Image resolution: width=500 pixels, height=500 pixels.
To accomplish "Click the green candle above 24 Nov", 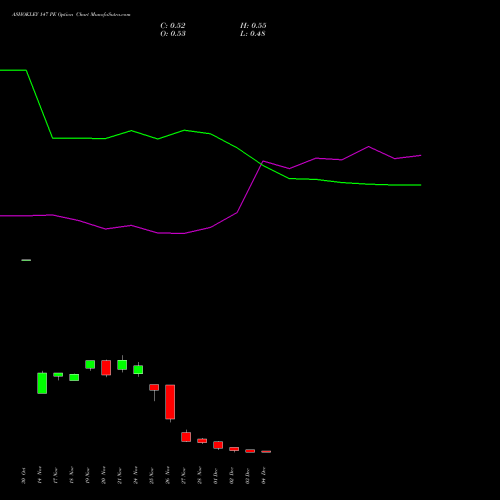I will [x=138, y=370].
